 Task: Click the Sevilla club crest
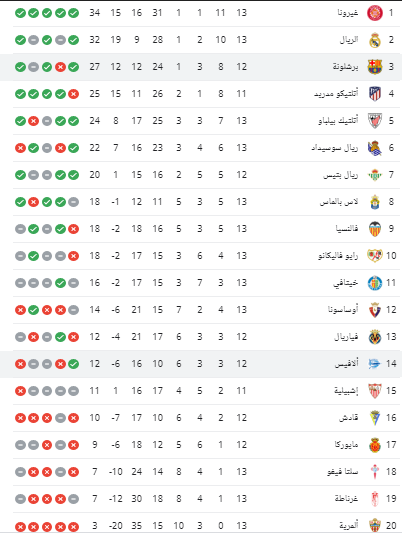coord(375,391)
